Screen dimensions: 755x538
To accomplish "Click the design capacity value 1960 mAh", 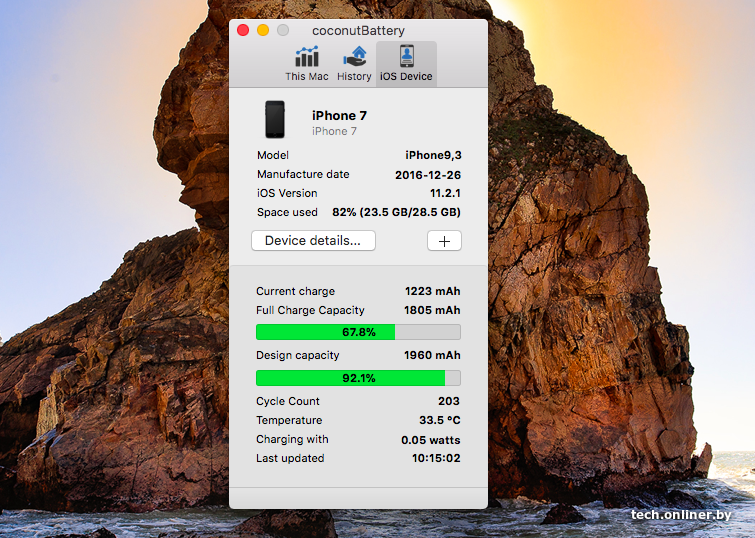I will click(432, 355).
